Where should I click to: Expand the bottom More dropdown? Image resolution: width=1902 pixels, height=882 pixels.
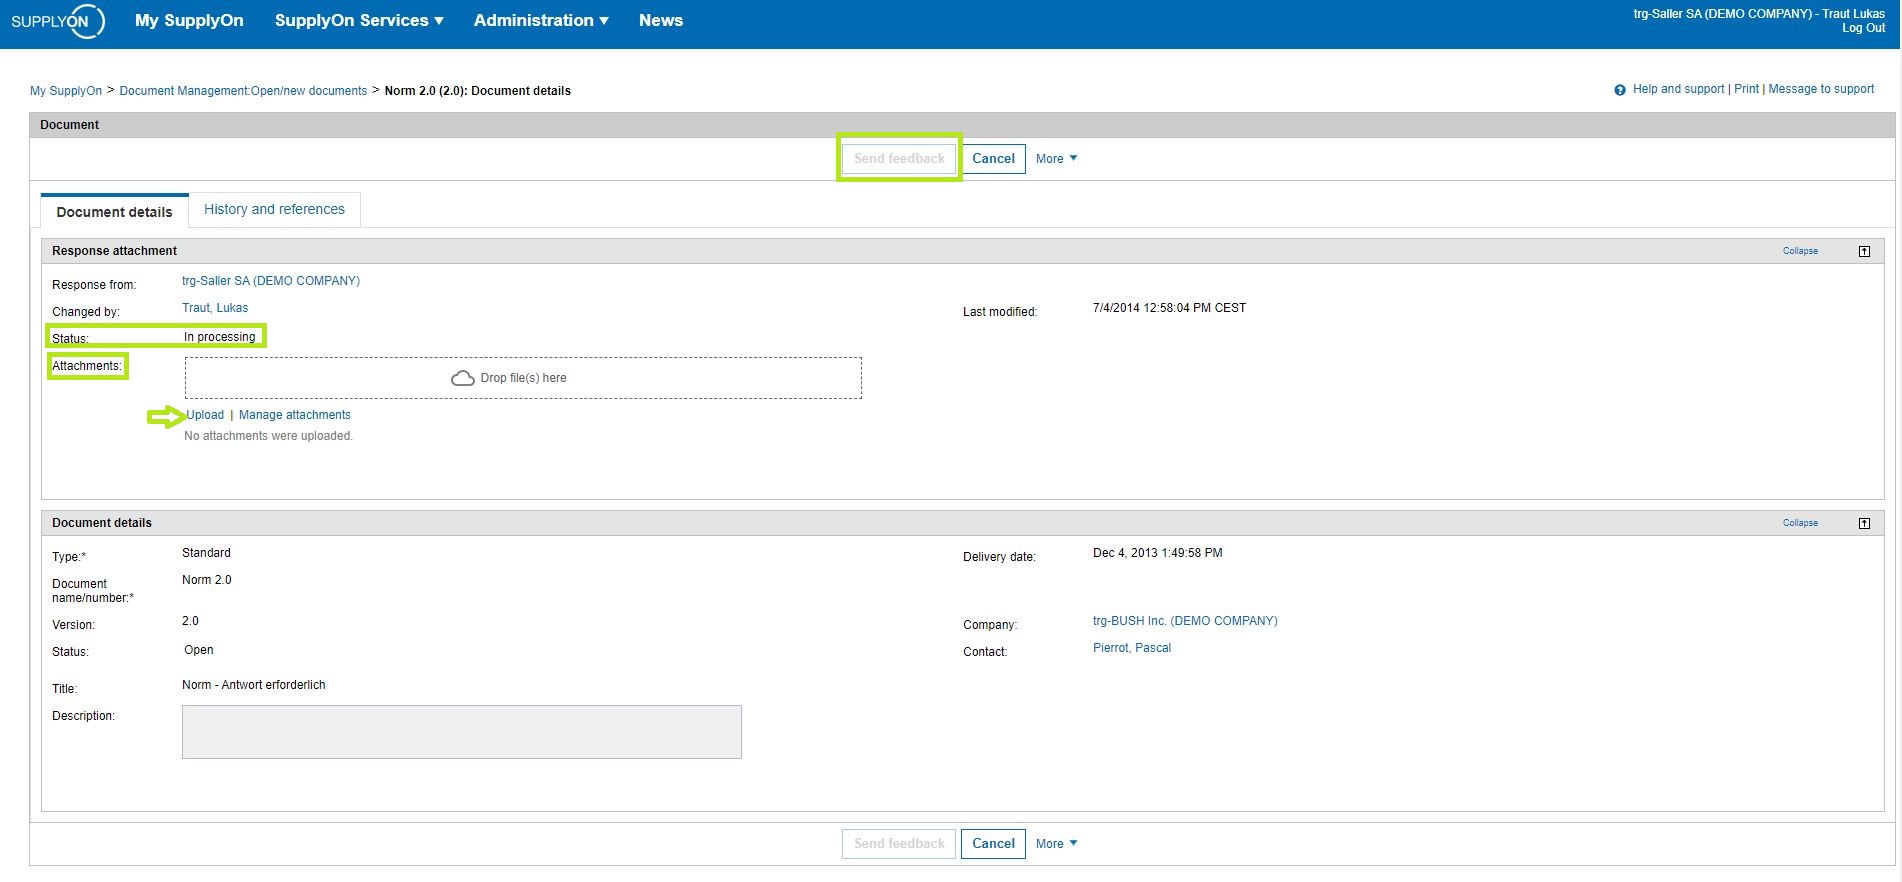(x=1056, y=844)
